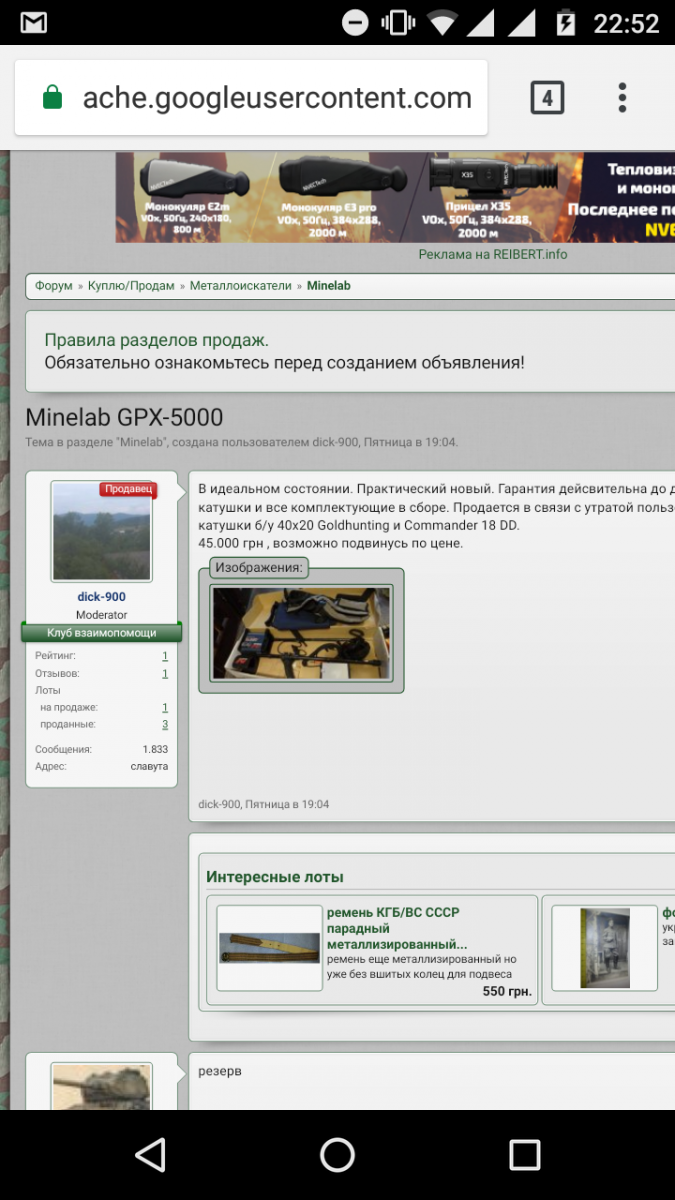Open the tab switcher showing 4 tabs
675x1200 pixels.
pos(547,97)
